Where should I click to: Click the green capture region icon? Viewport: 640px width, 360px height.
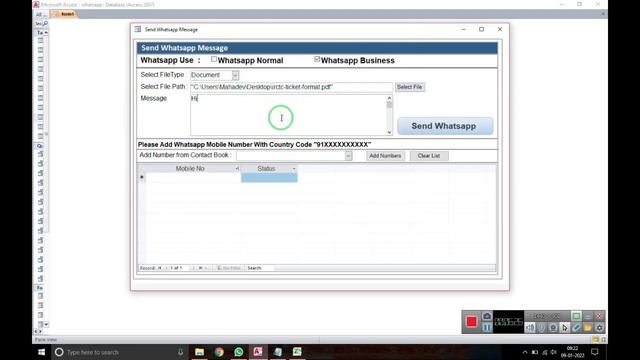[x=576, y=316]
